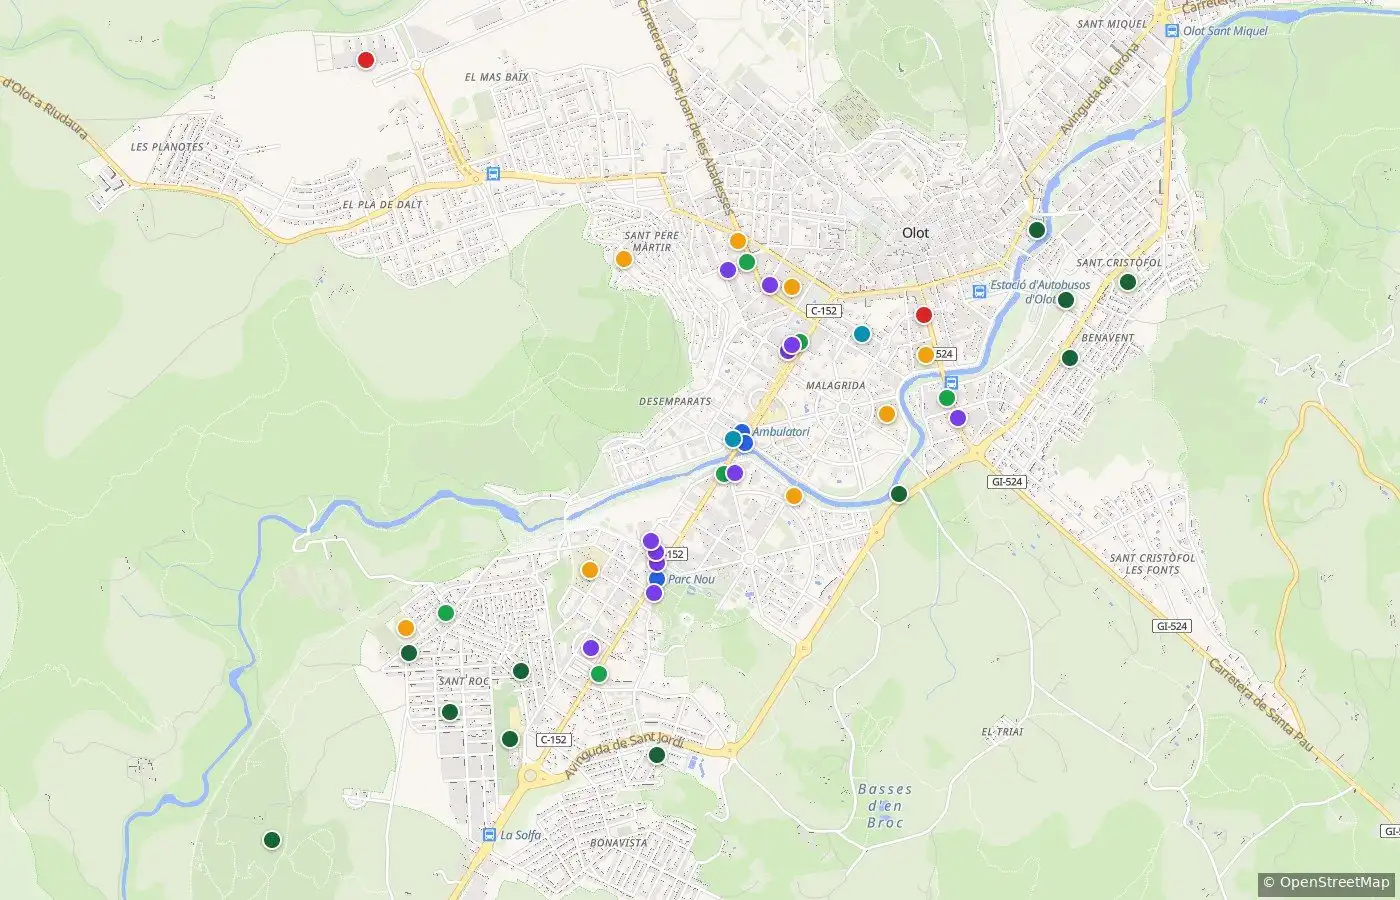Click the dark green marker on the river near Avinguda de Girona
The height and width of the screenshot is (900, 1400).
coord(1037,230)
